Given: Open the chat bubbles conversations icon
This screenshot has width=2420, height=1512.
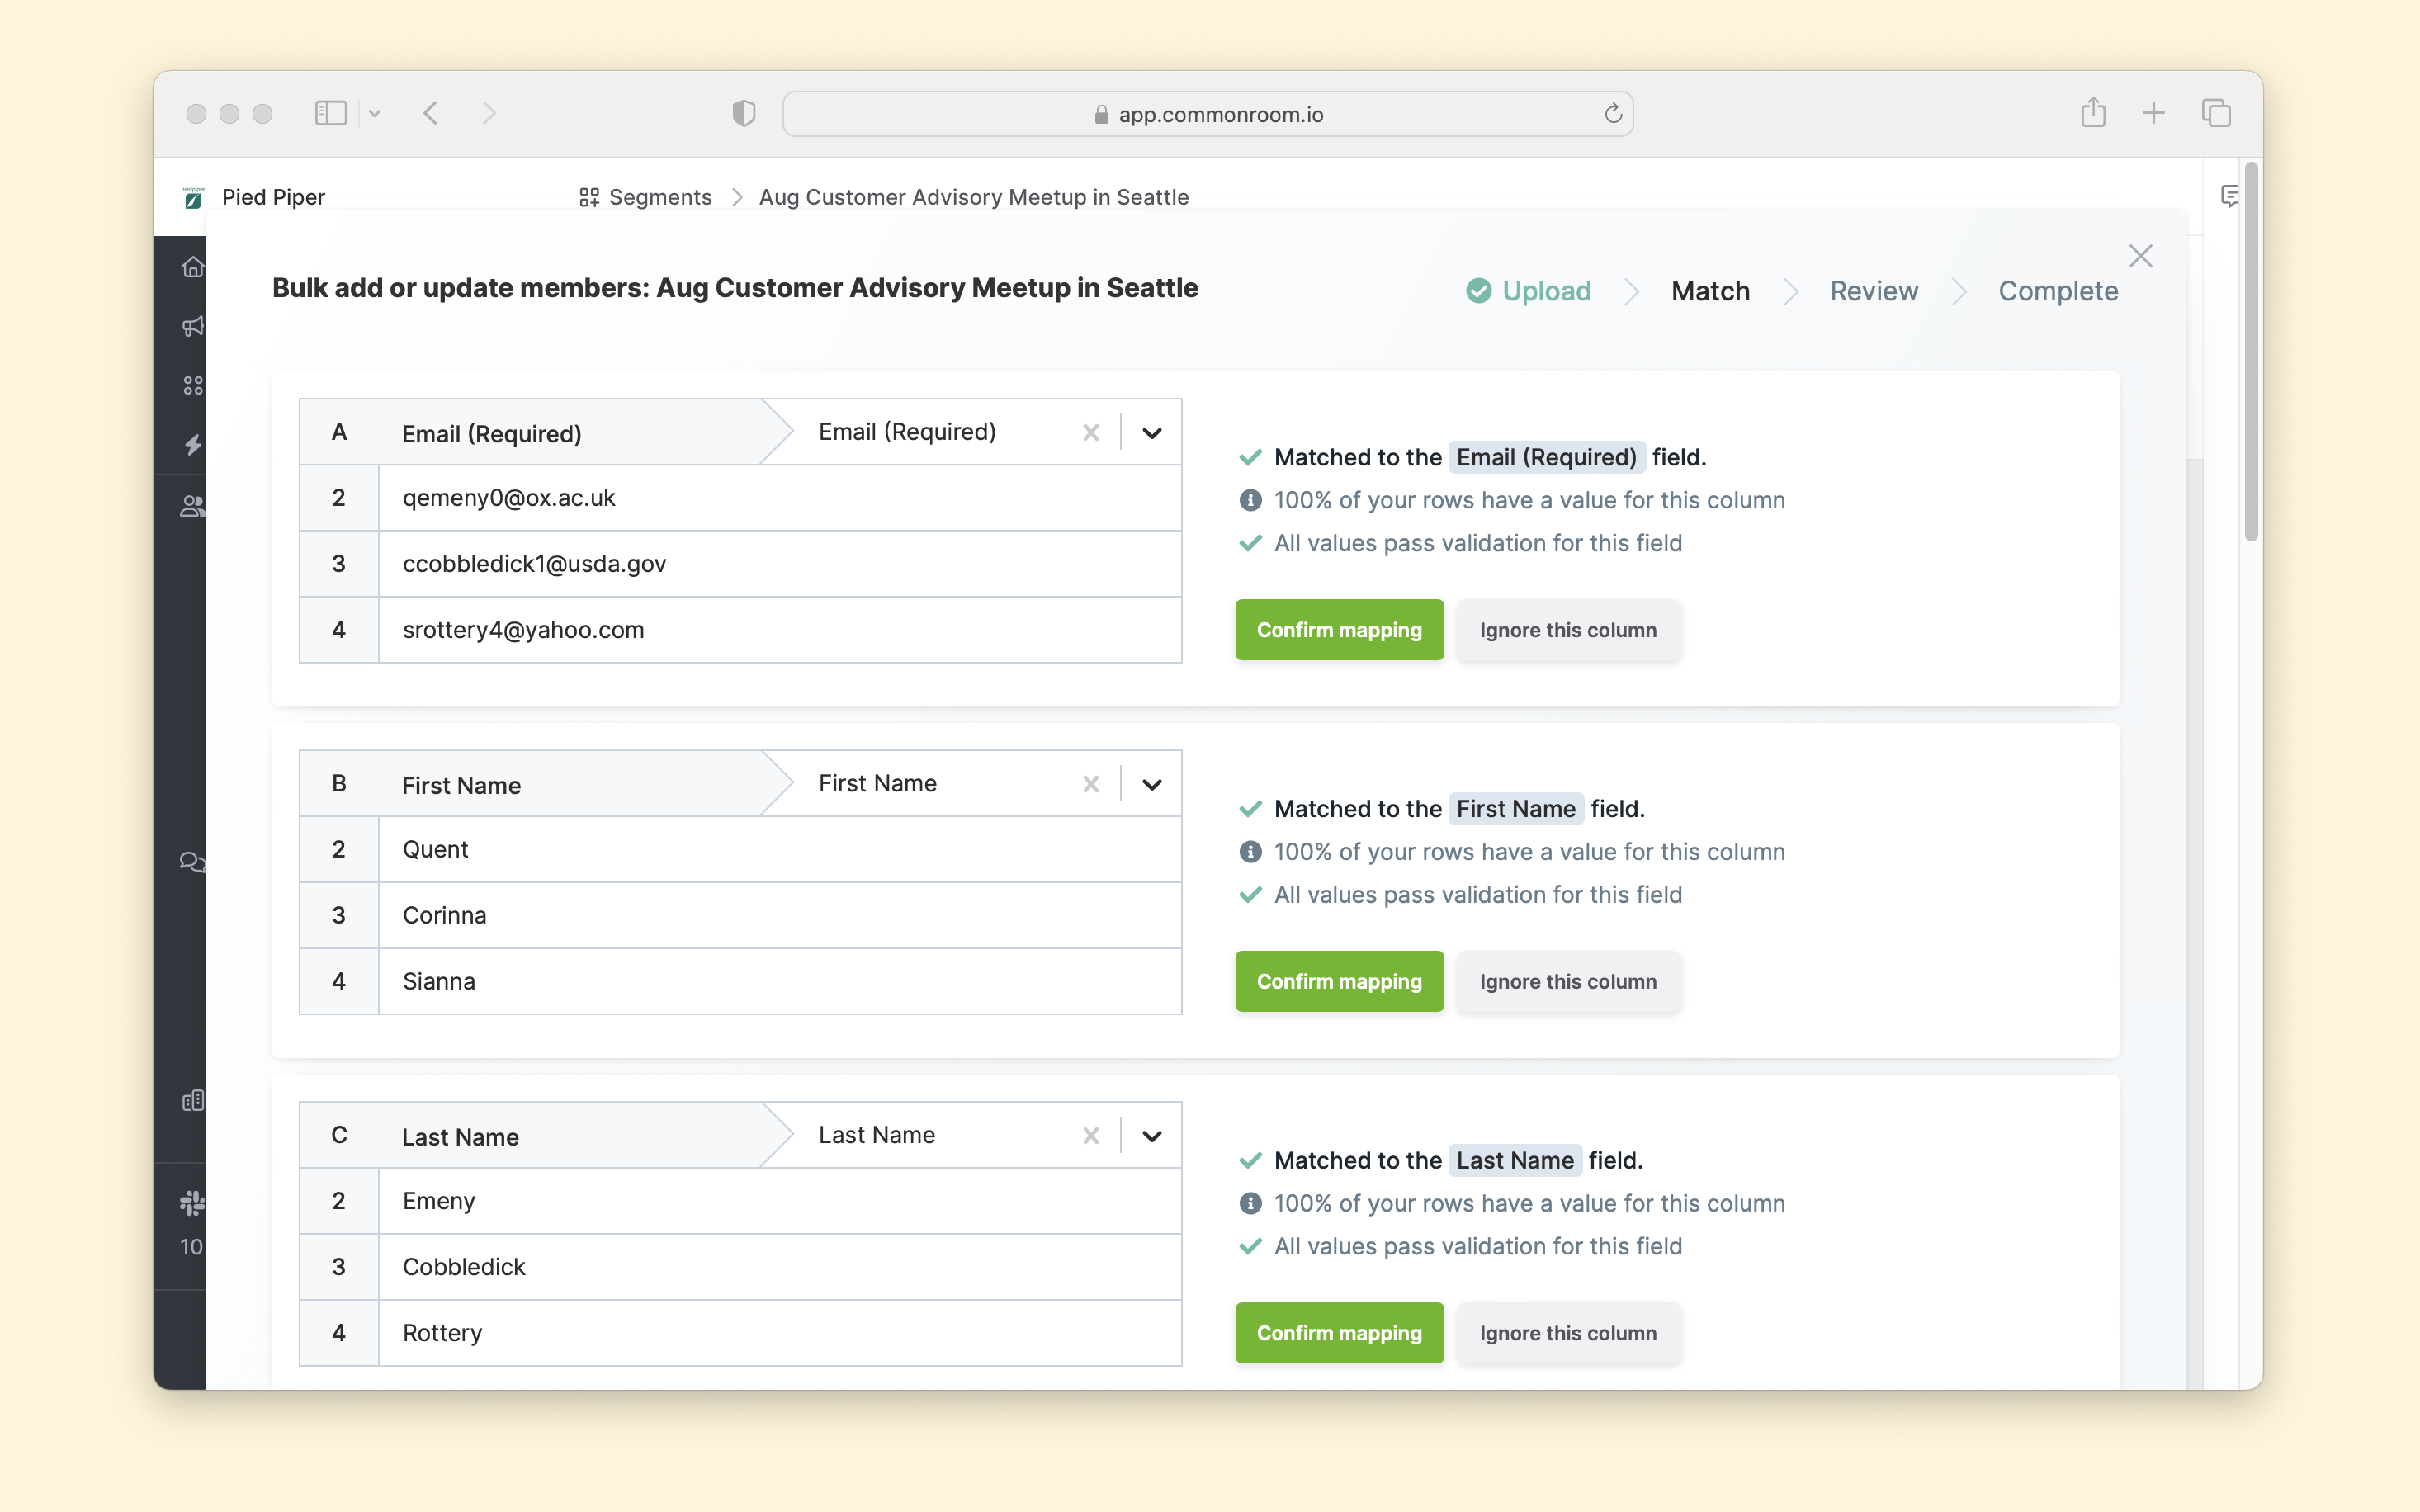Looking at the screenshot, I should (x=192, y=862).
